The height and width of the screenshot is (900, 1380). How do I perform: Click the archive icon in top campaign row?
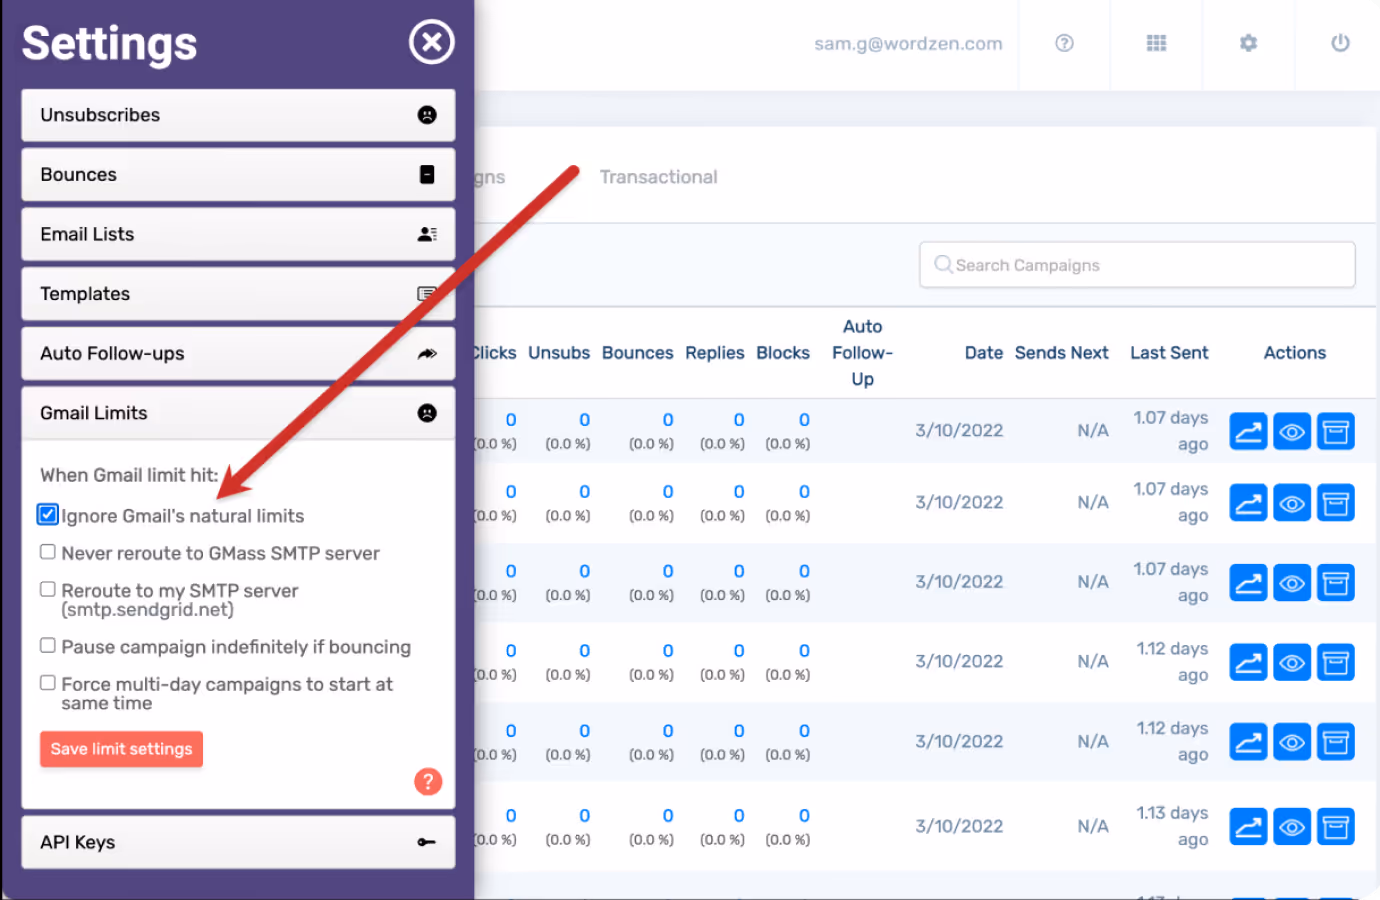(x=1335, y=432)
